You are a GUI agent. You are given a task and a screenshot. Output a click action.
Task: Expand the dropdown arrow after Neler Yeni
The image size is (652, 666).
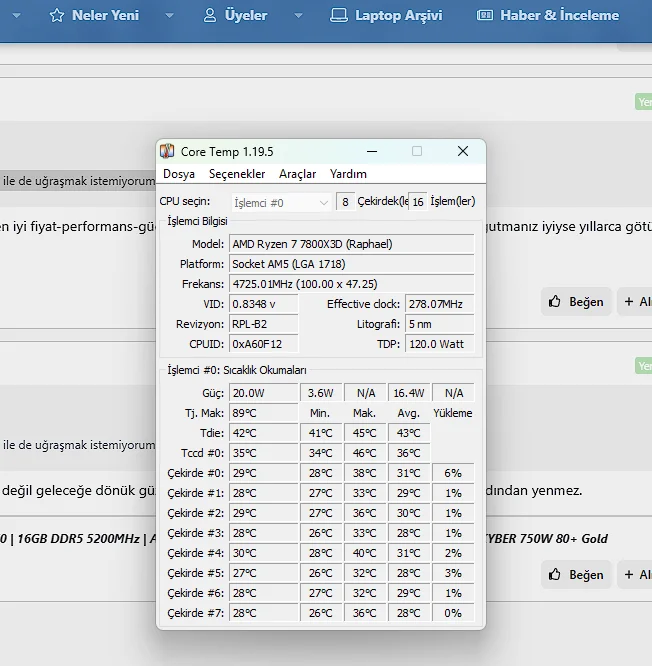169,16
